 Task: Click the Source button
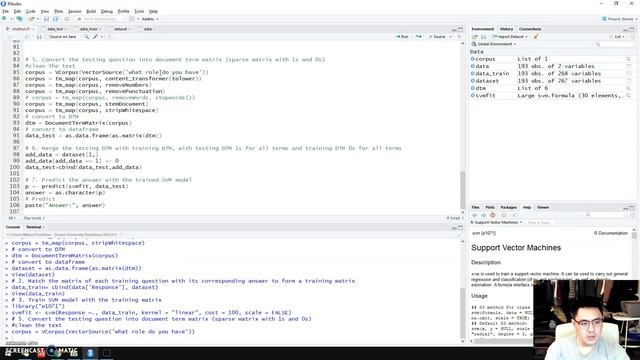pos(438,37)
